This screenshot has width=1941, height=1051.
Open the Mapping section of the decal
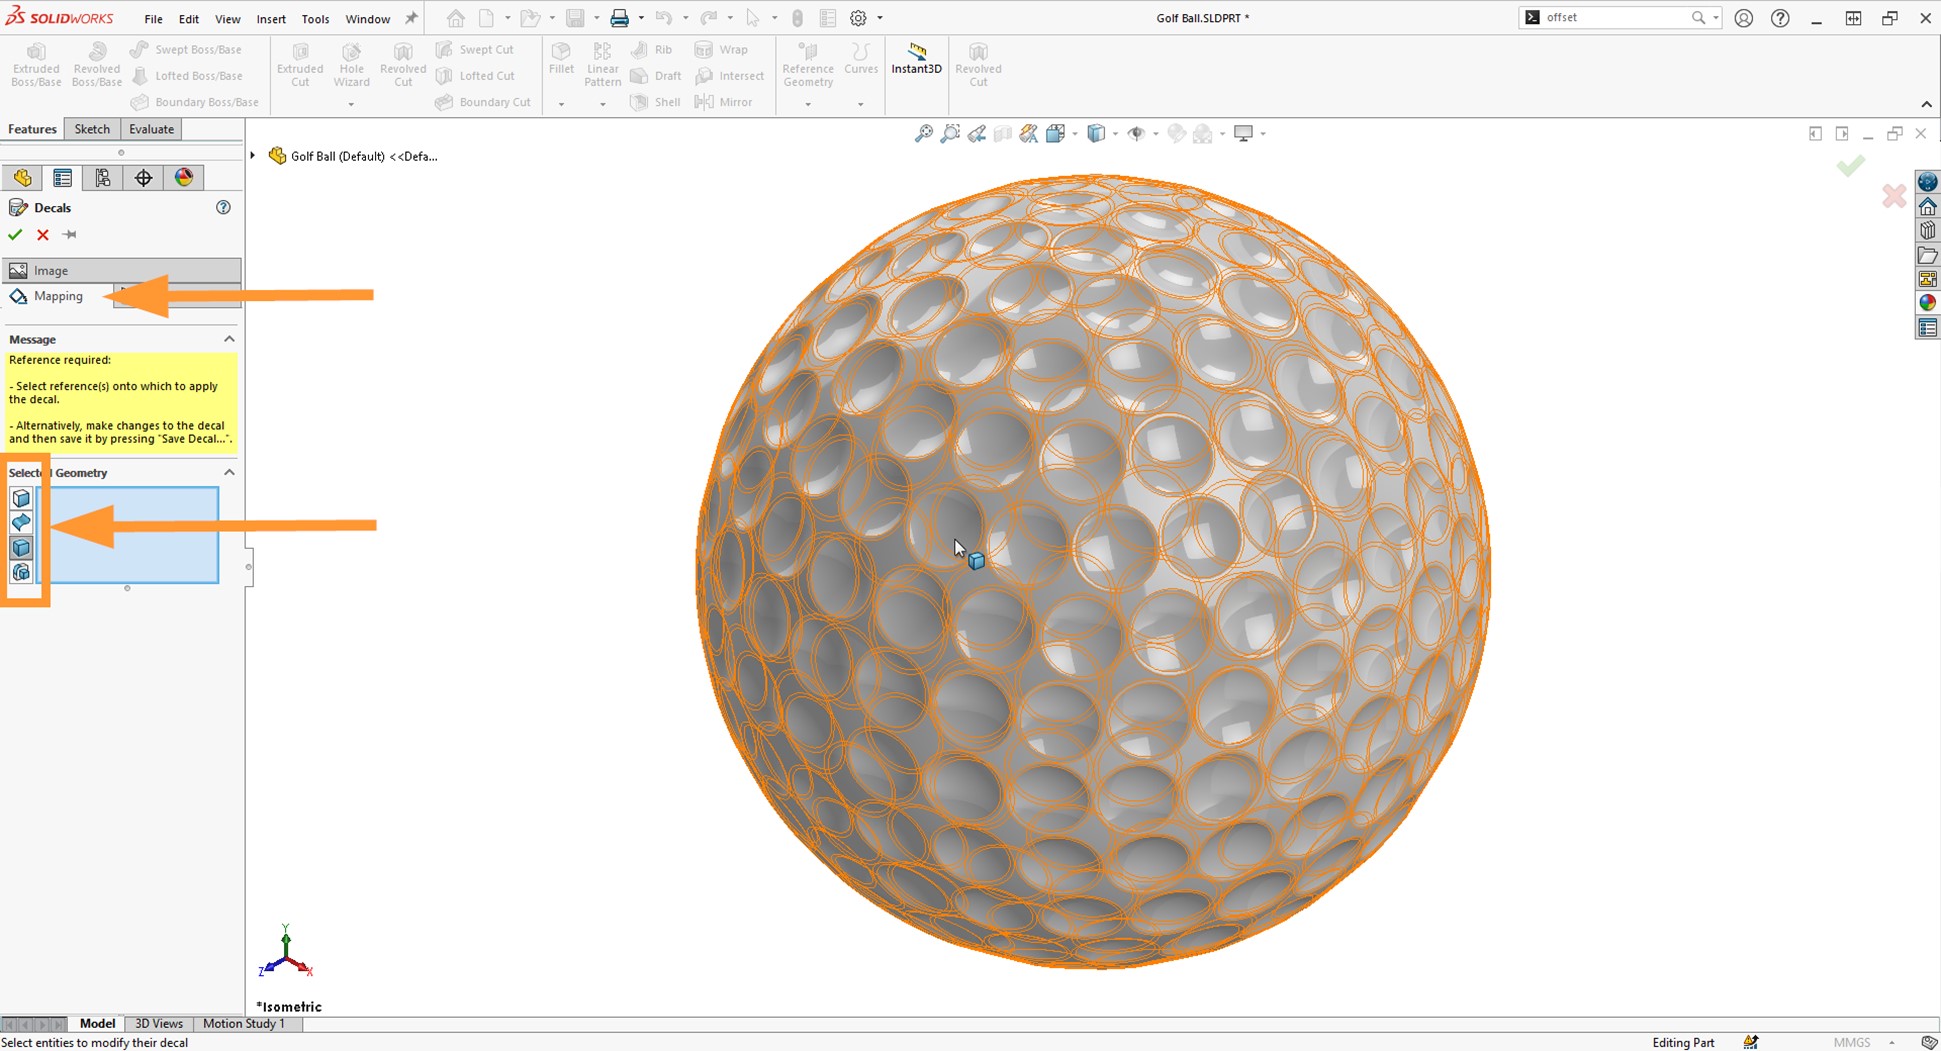57,296
